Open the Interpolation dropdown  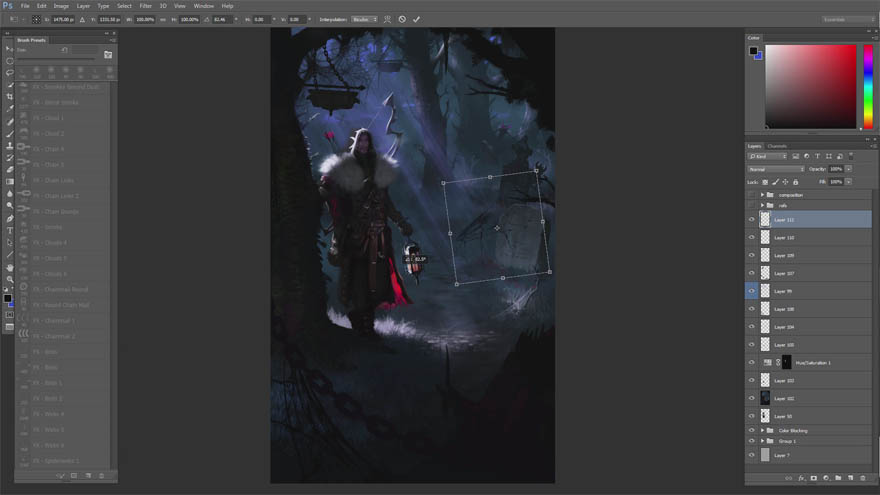click(x=364, y=19)
